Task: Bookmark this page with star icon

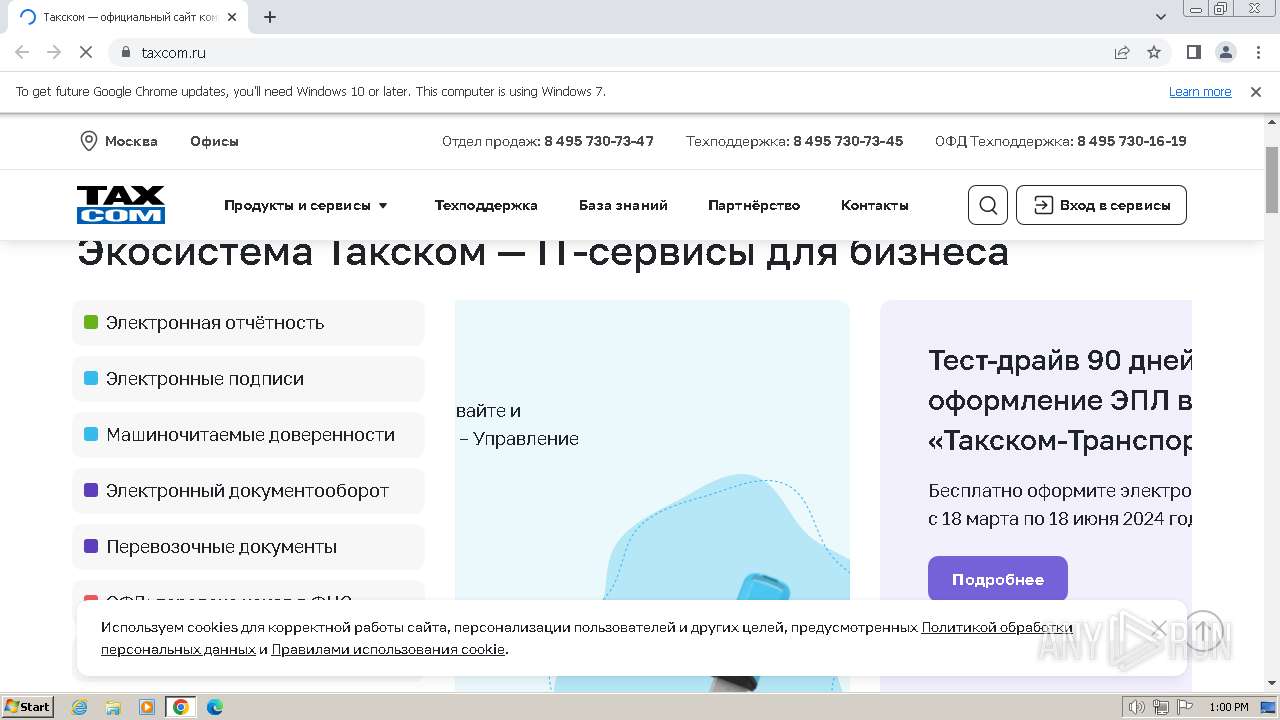Action: pos(1154,52)
